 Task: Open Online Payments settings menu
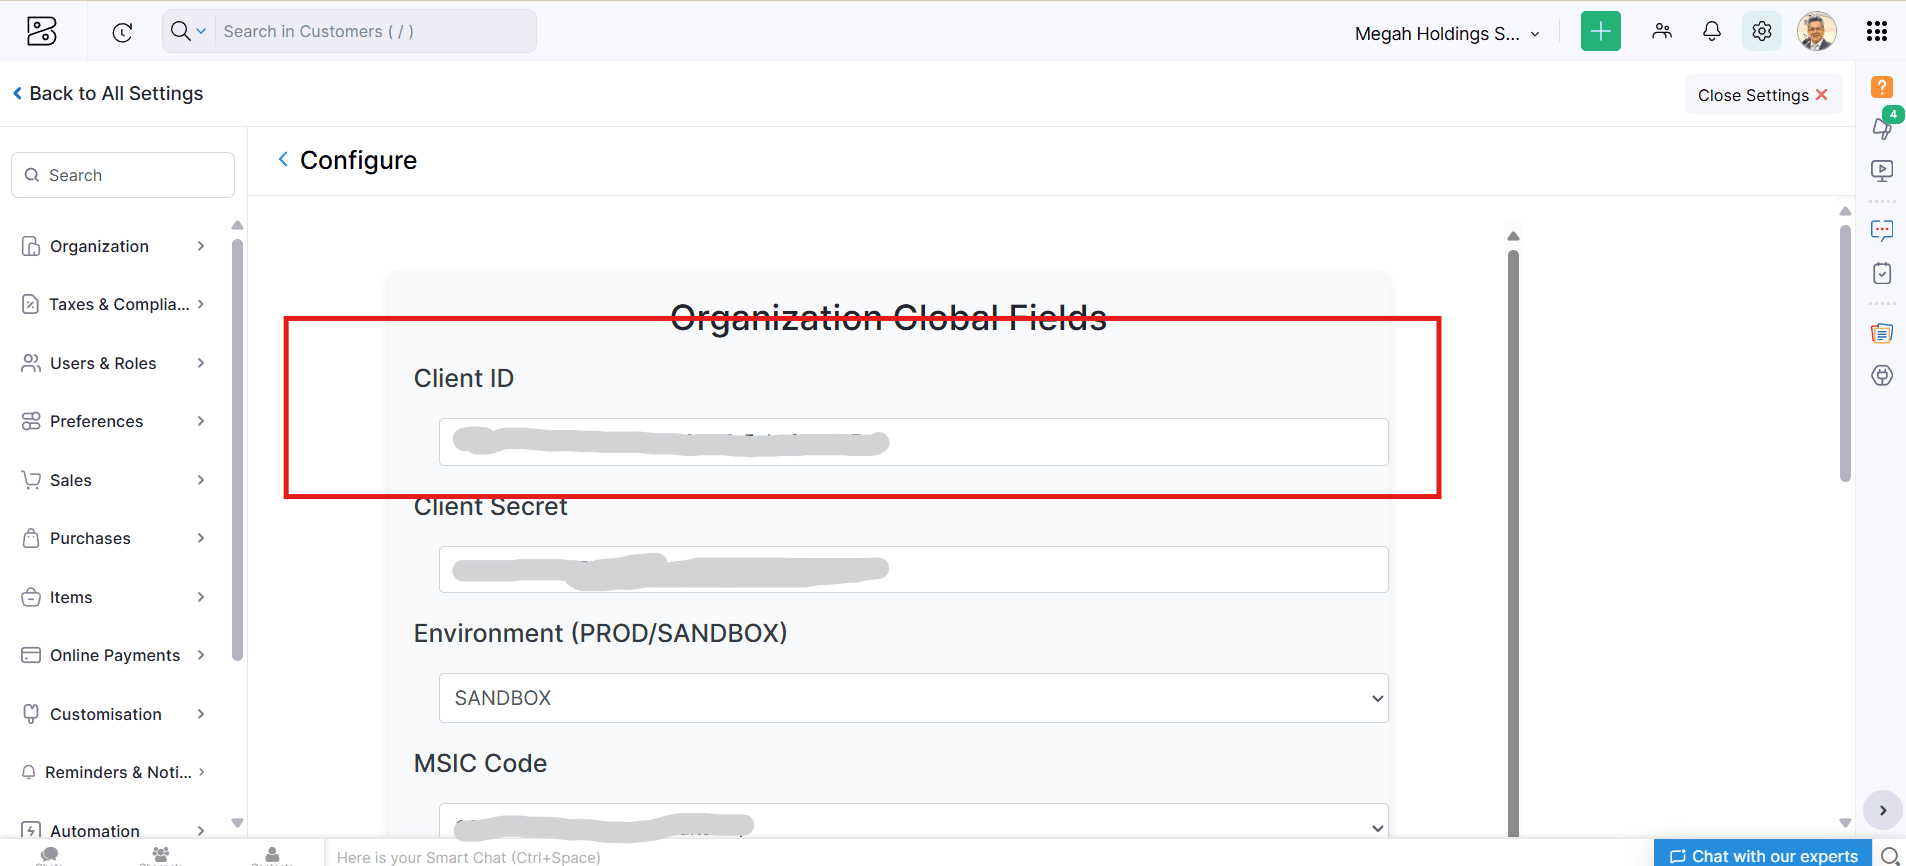point(113,655)
